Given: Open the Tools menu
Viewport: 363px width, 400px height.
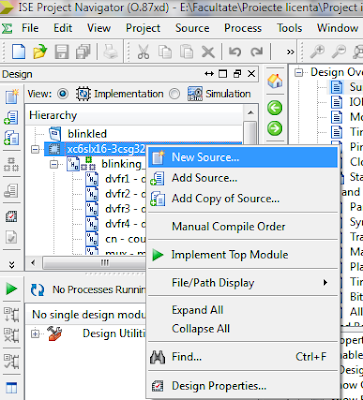Looking at the screenshot, I should coord(289,28).
